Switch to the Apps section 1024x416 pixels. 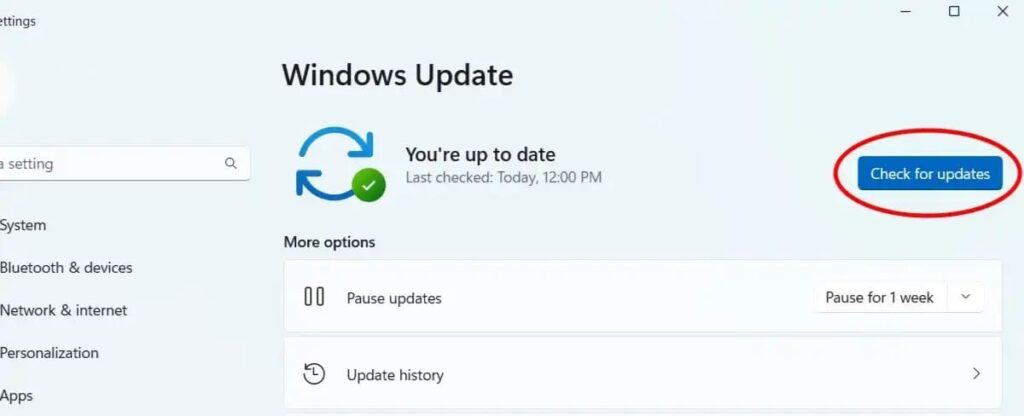(x=16, y=396)
